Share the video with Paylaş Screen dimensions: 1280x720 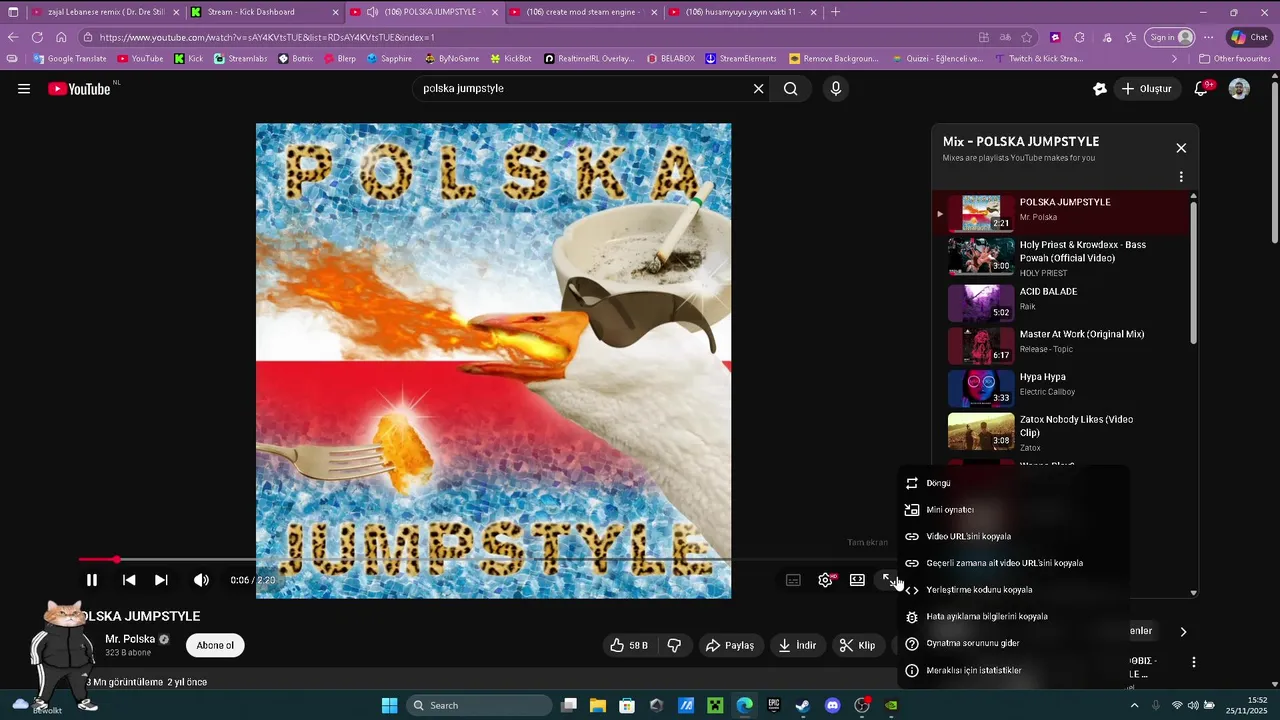pos(730,646)
